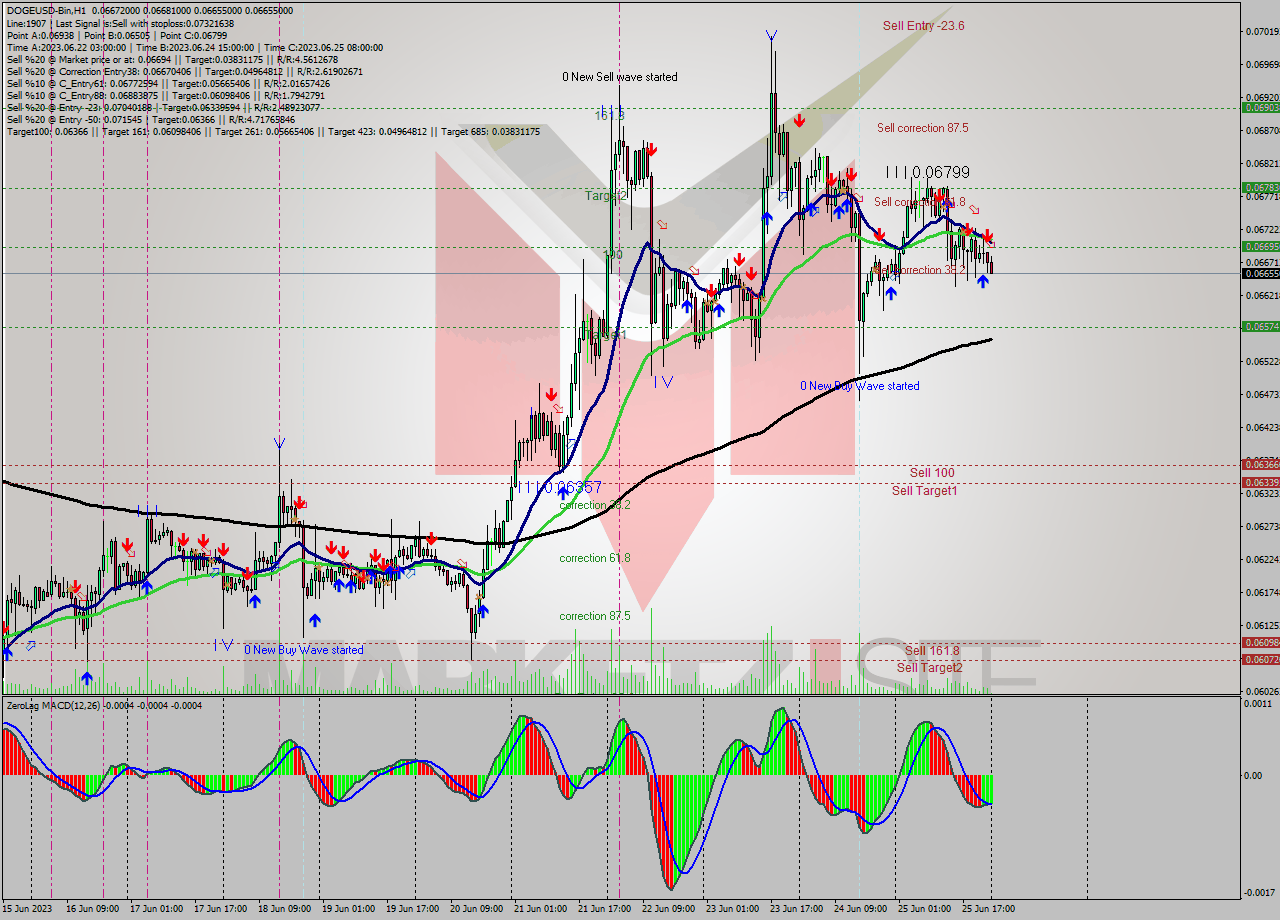Click the 'Sell correction 87.5' label

(922, 128)
